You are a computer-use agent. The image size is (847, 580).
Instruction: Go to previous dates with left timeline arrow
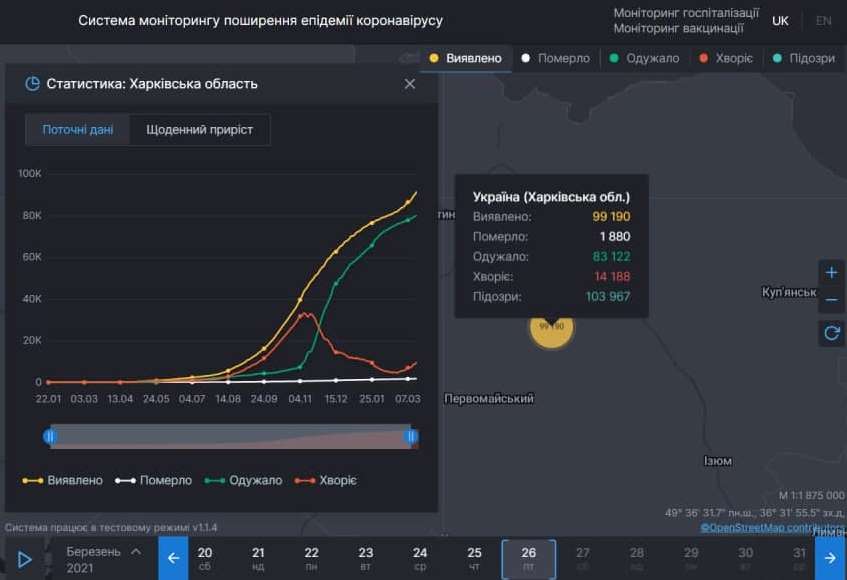pyautogui.click(x=173, y=558)
